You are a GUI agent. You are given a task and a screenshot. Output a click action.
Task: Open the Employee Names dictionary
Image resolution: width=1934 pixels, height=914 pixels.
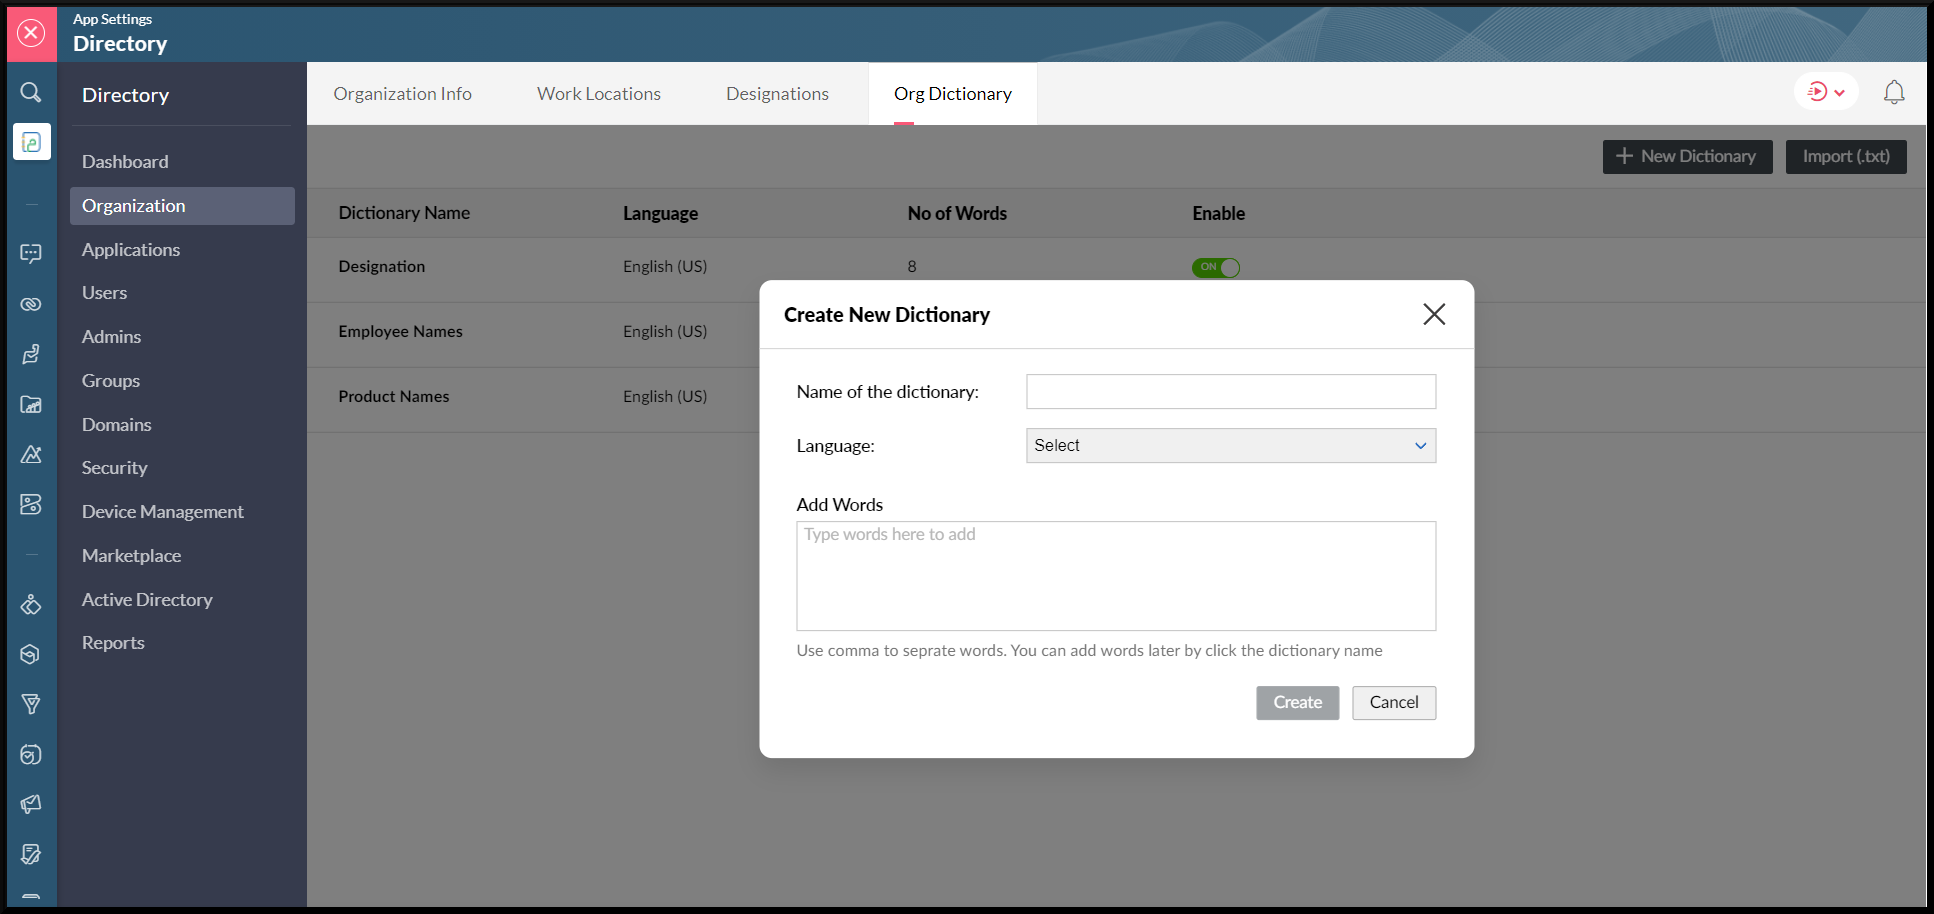400,332
